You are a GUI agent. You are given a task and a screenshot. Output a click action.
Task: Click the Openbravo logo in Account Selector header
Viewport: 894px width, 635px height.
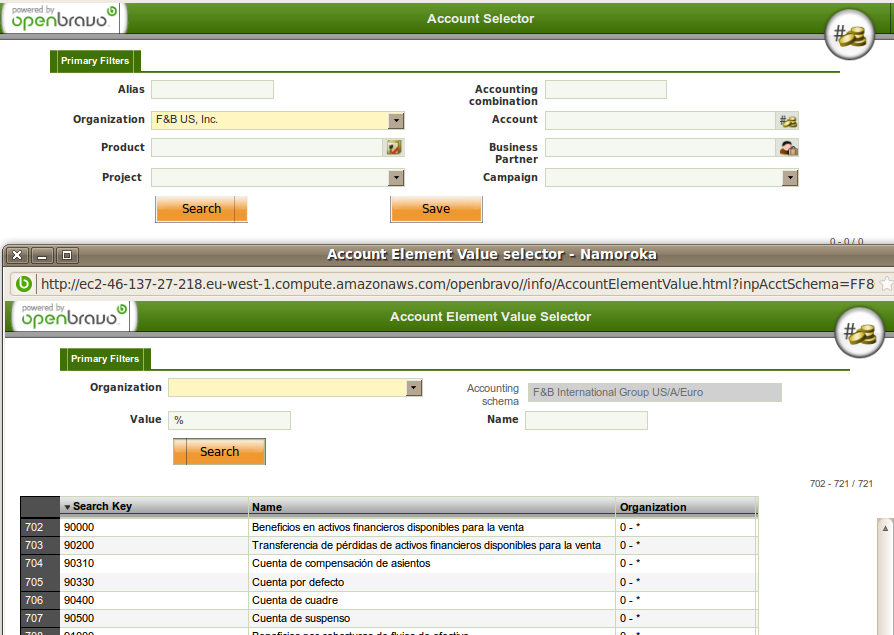point(64,18)
